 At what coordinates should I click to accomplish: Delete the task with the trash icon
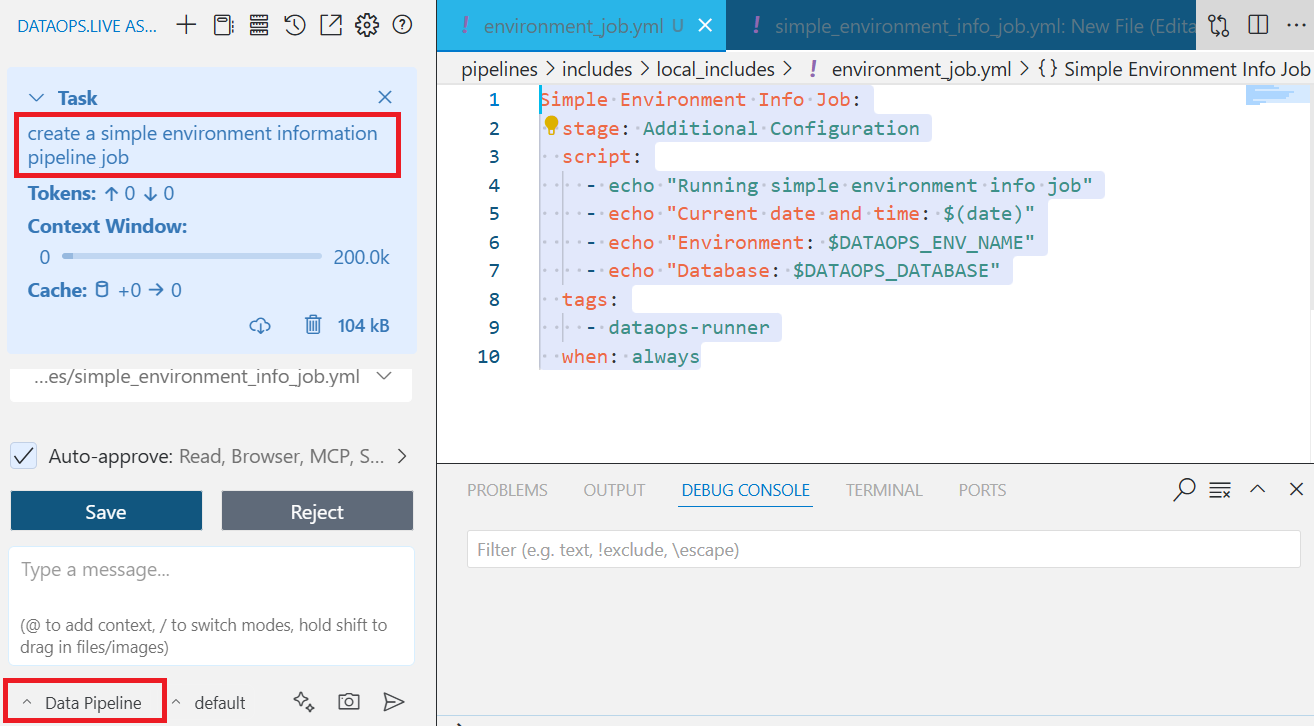(x=313, y=325)
